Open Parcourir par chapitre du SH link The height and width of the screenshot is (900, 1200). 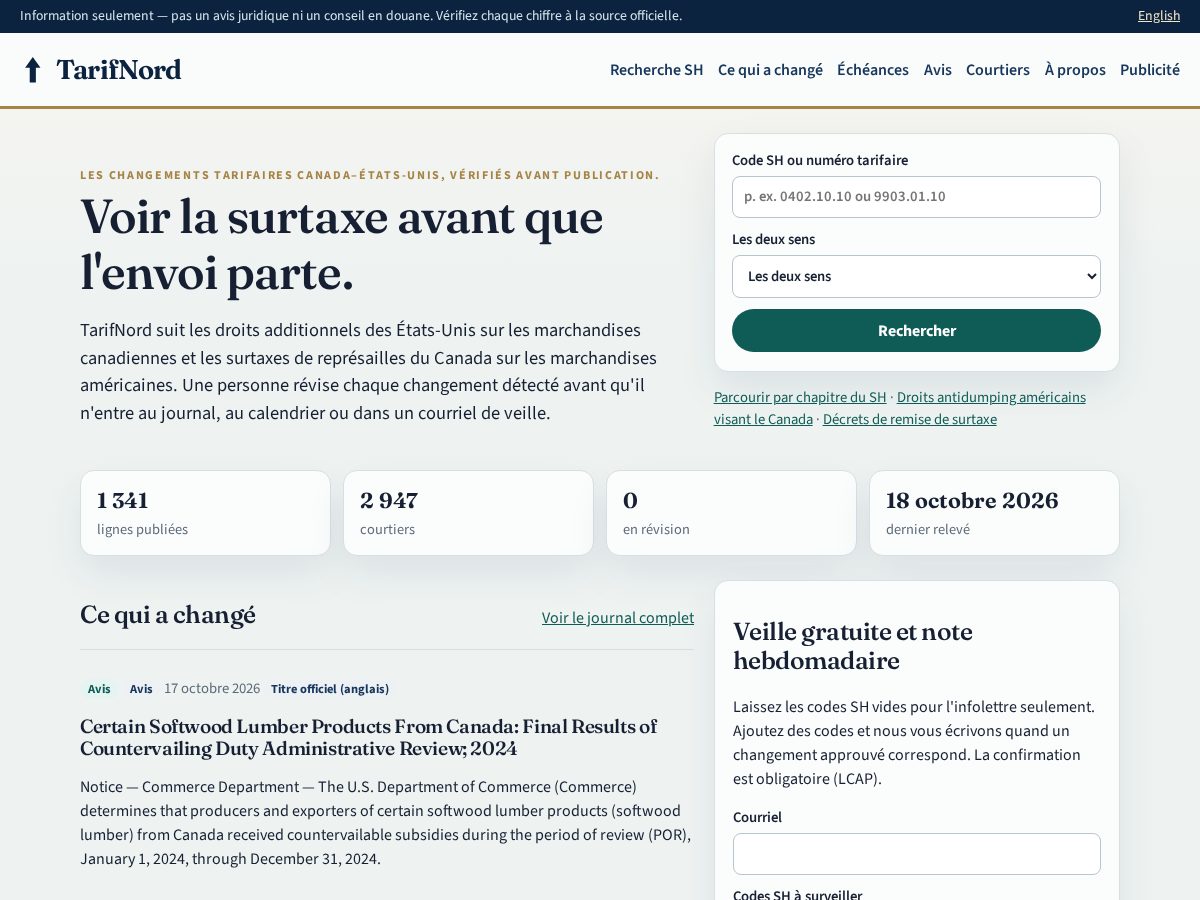point(800,397)
